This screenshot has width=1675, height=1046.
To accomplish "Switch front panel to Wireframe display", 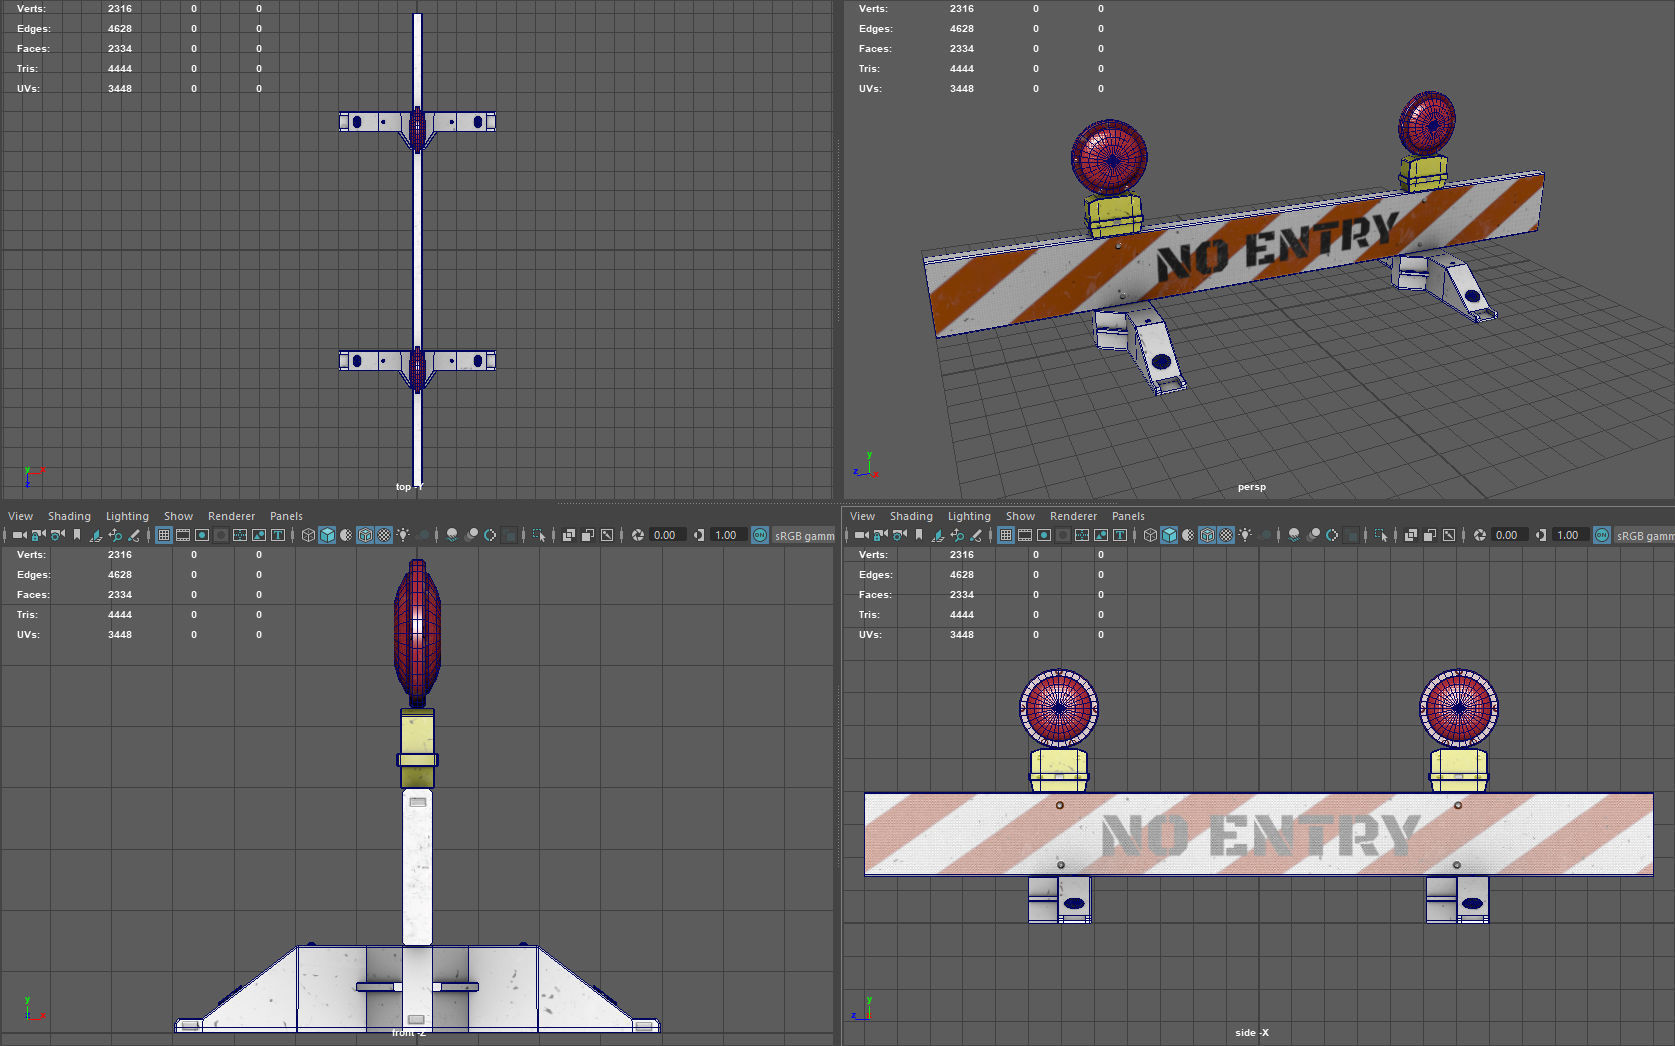I will pos(308,535).
